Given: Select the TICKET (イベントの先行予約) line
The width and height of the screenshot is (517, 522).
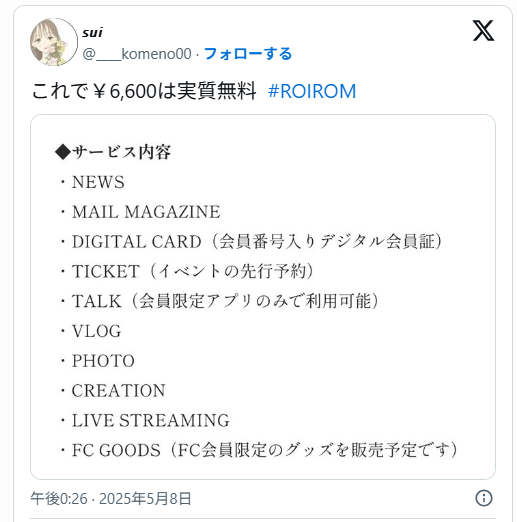Looking at the screenshot, I should (x=187, y=271).
